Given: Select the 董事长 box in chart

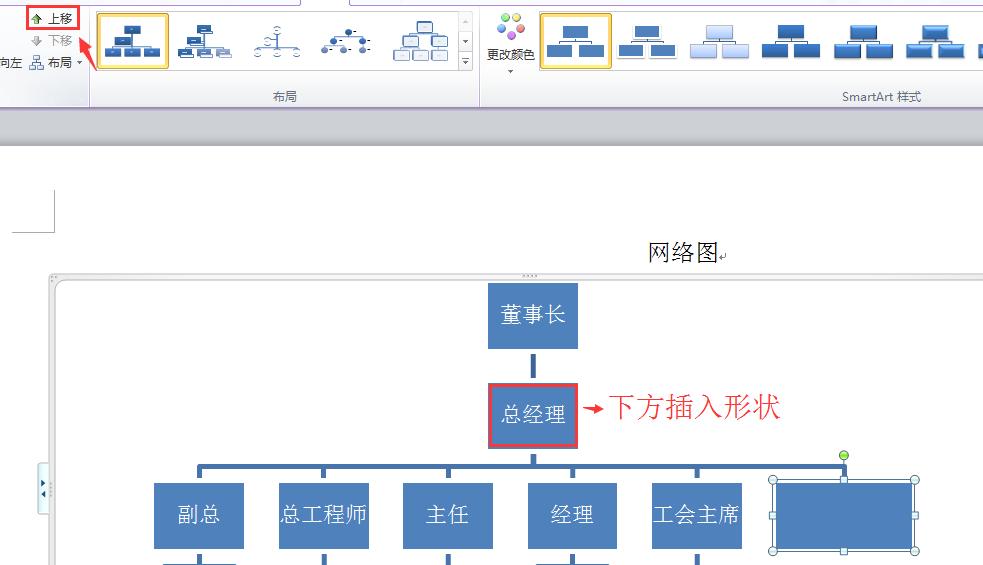Looking at the screenshot, I should 533,315.
